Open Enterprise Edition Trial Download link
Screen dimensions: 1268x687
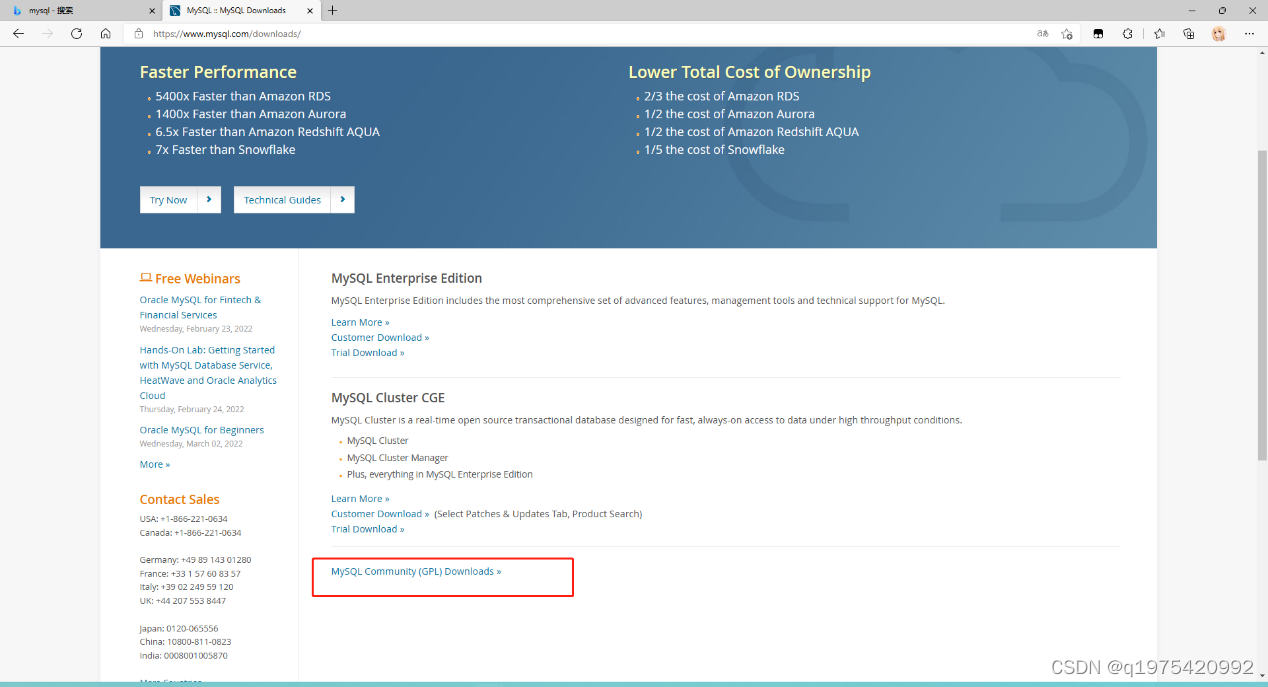[x=368, y=352]
